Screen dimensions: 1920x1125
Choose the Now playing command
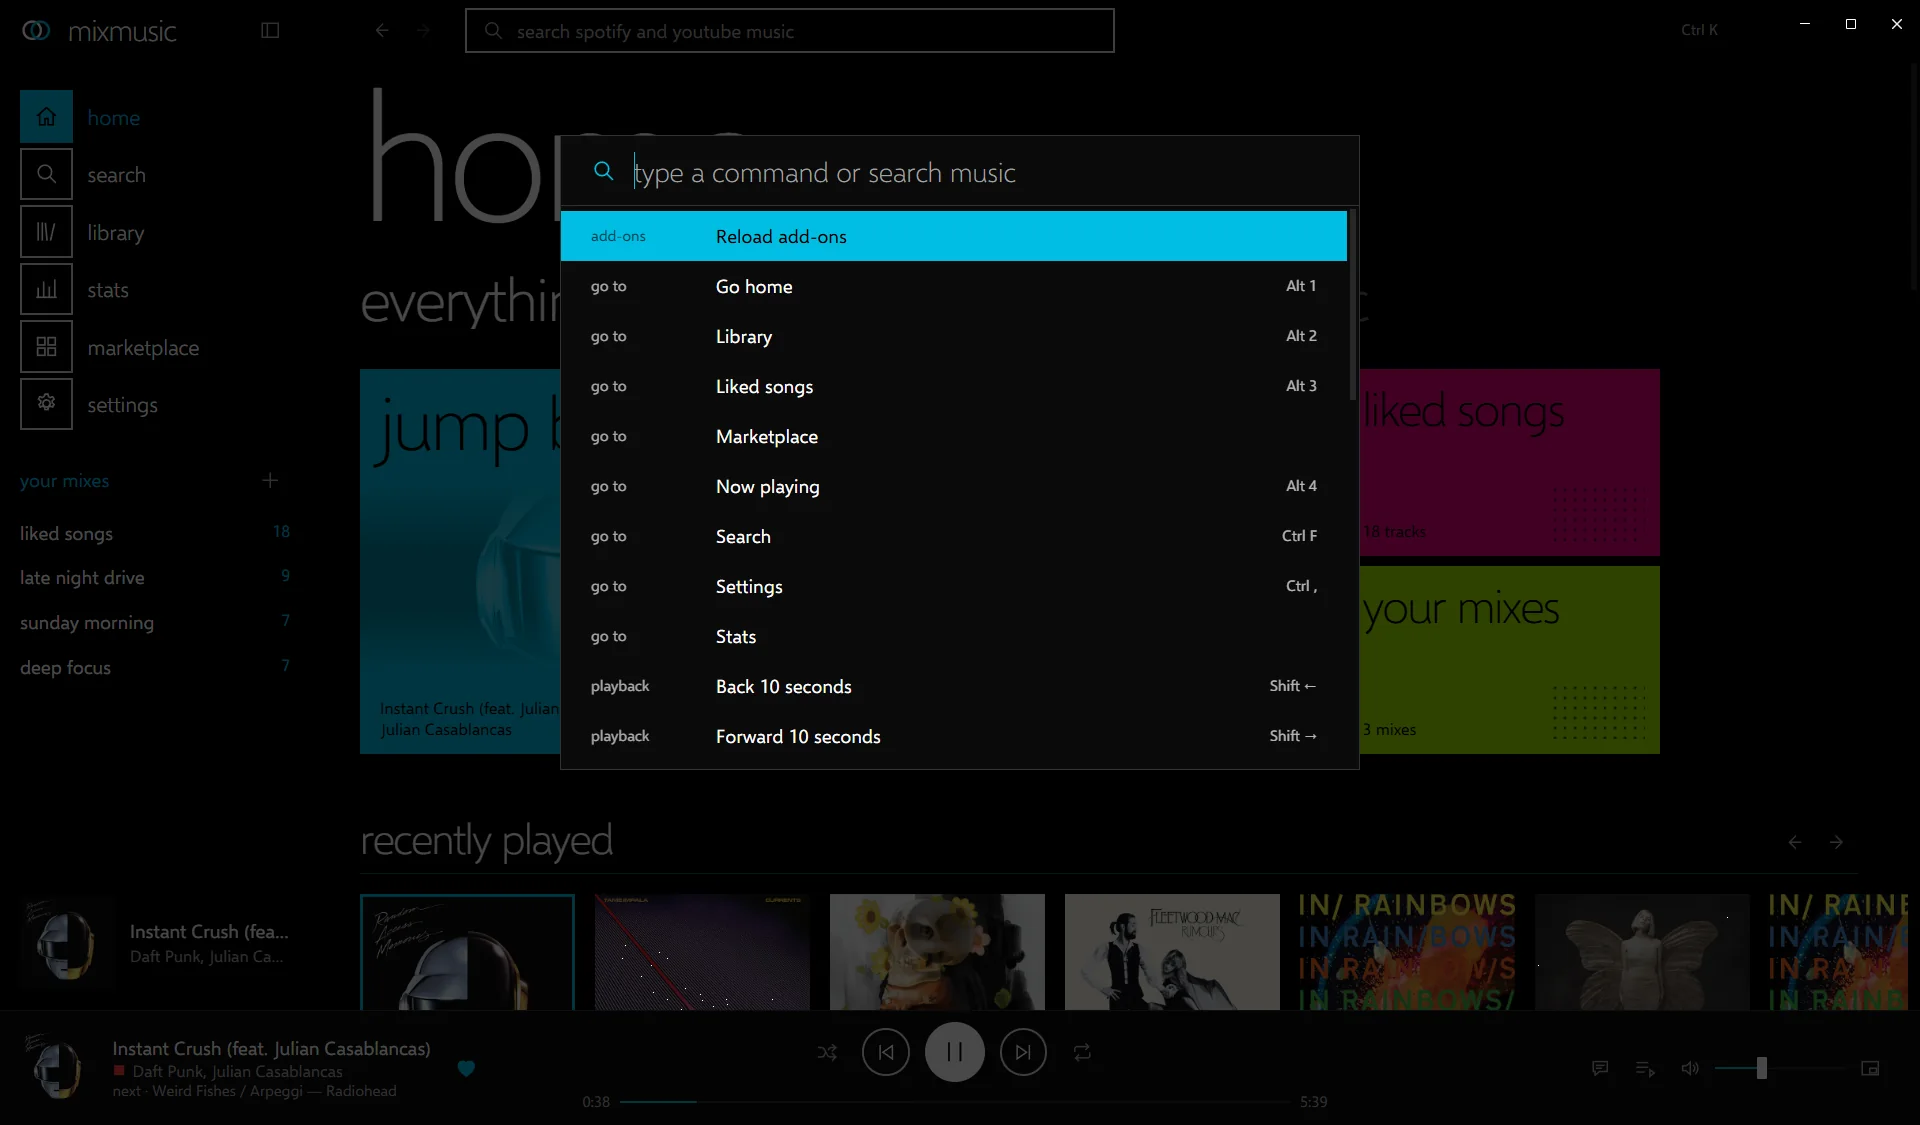click(954, 486)
